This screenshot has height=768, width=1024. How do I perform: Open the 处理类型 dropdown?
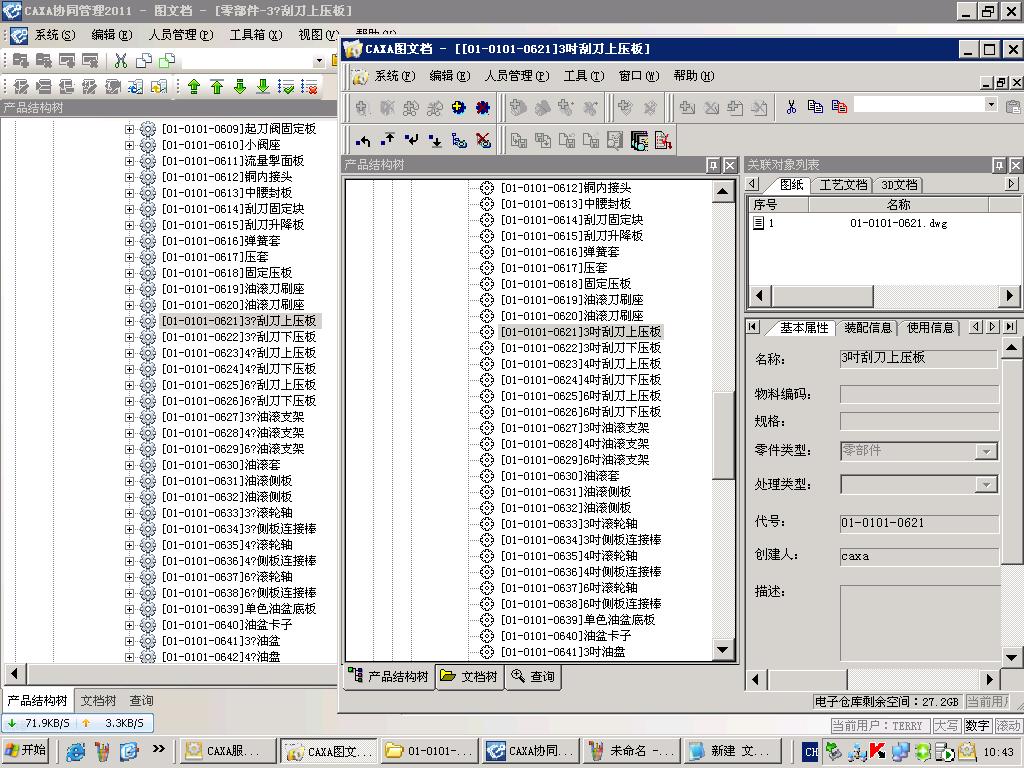coord(986,485)
